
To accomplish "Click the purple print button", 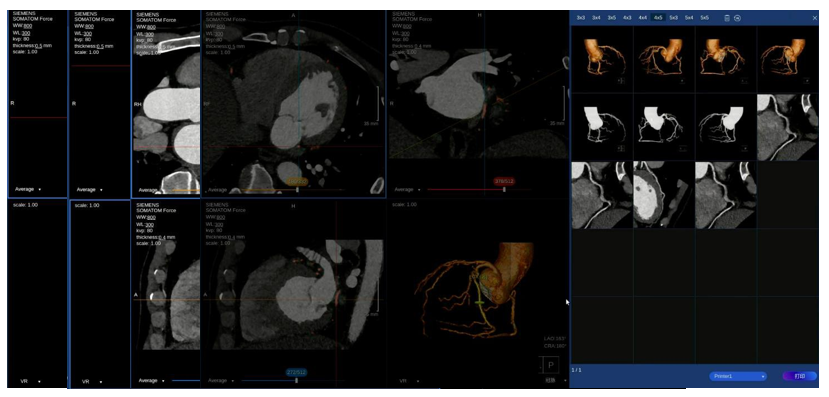I will (x=800, y=376).
